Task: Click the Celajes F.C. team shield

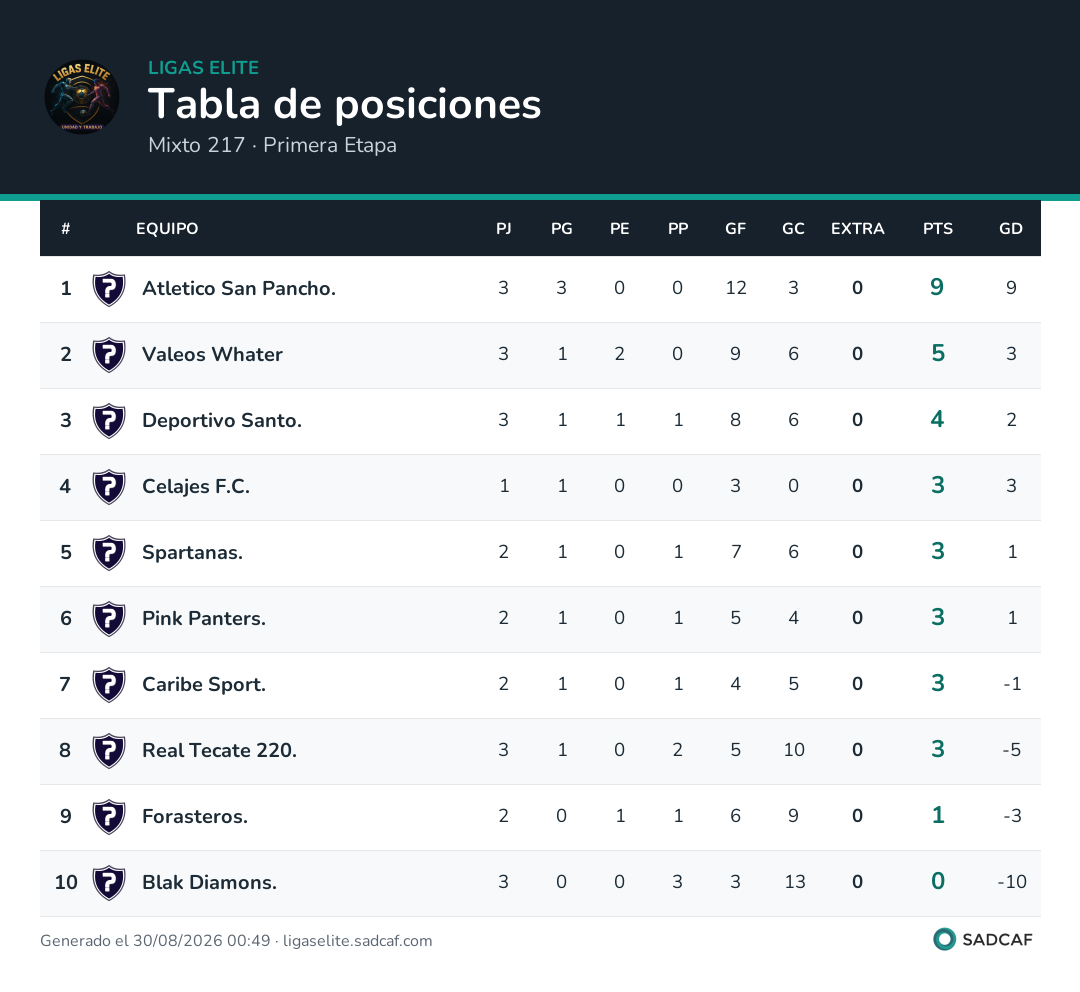Action: pos(109,486)
